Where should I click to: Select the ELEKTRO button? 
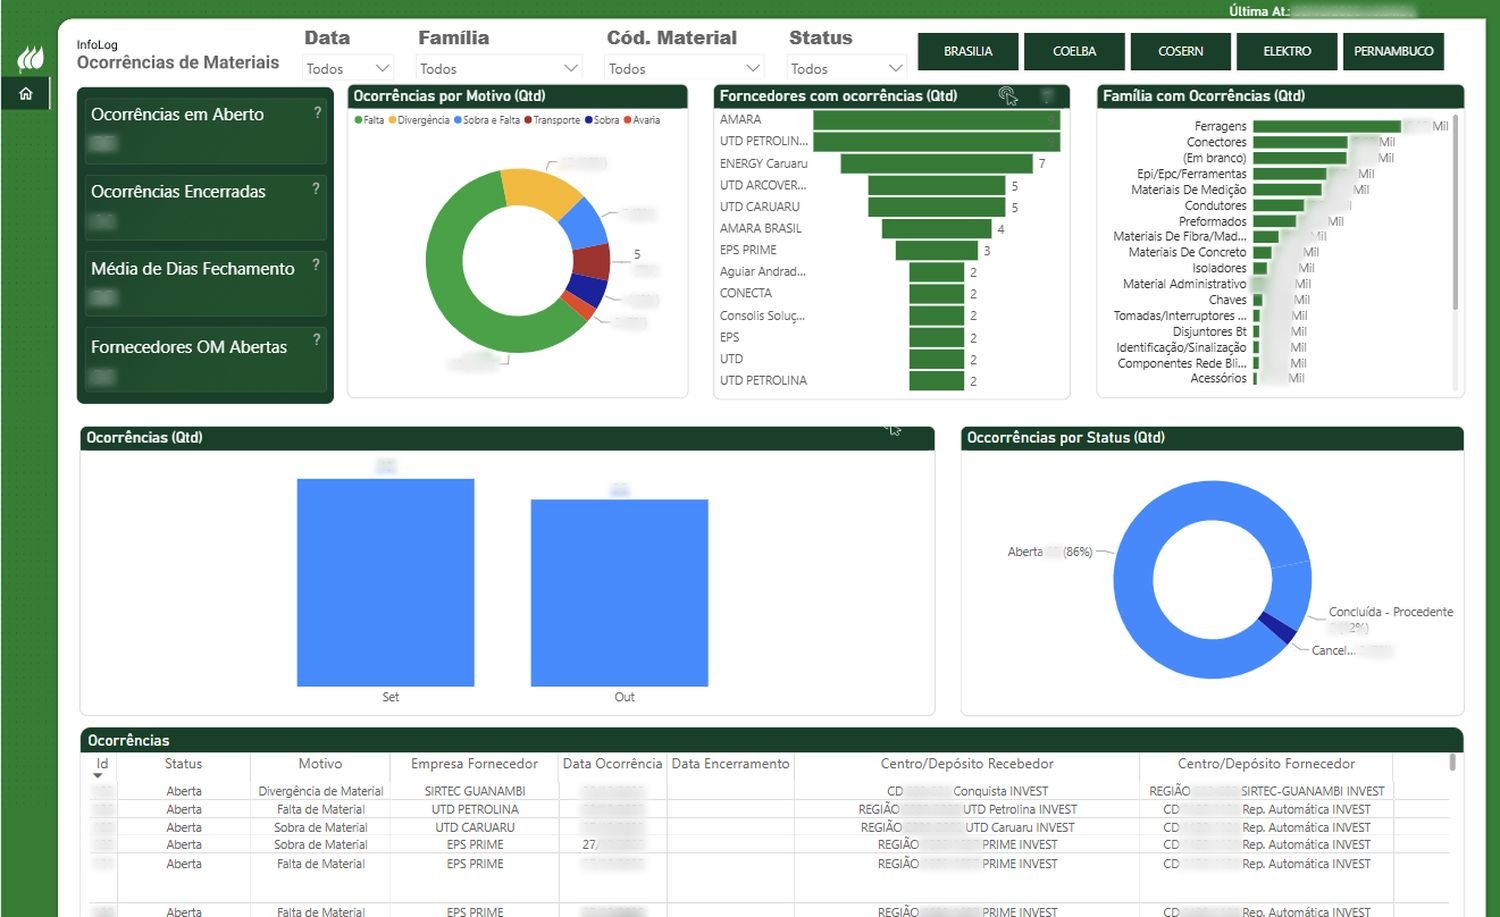(1287, 51)
